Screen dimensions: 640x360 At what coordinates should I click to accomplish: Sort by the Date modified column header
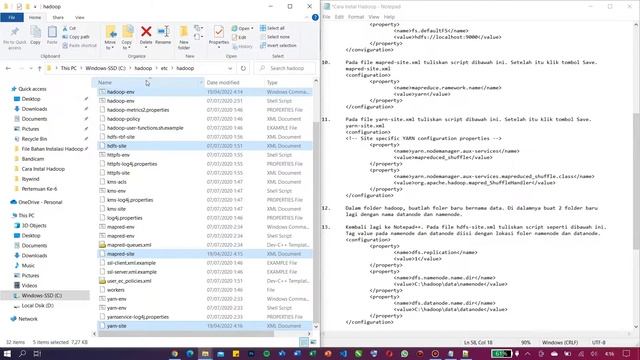point(233,82)
